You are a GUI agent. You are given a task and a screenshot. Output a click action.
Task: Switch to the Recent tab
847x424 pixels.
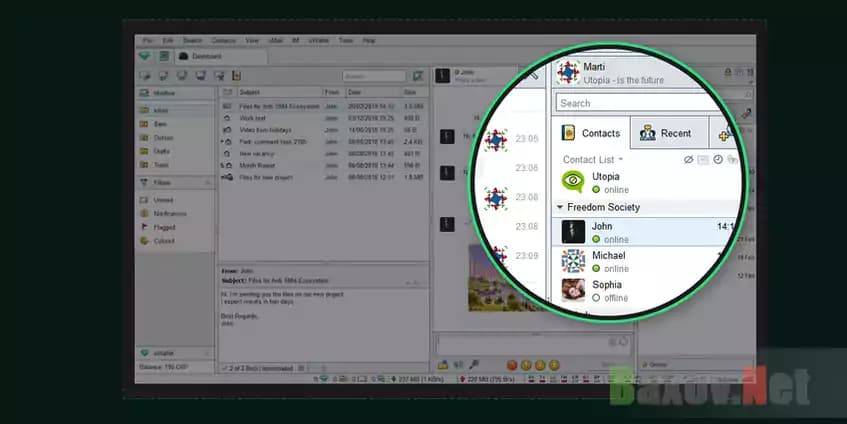pyautogui.click(x=665, y=133)
